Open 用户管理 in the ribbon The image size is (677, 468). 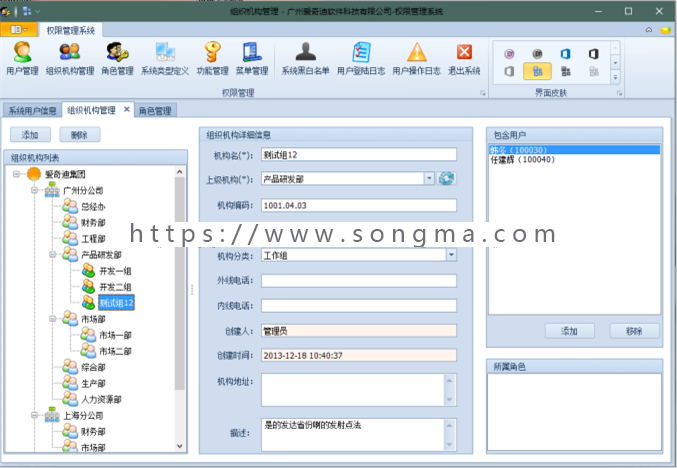[22, 58]
